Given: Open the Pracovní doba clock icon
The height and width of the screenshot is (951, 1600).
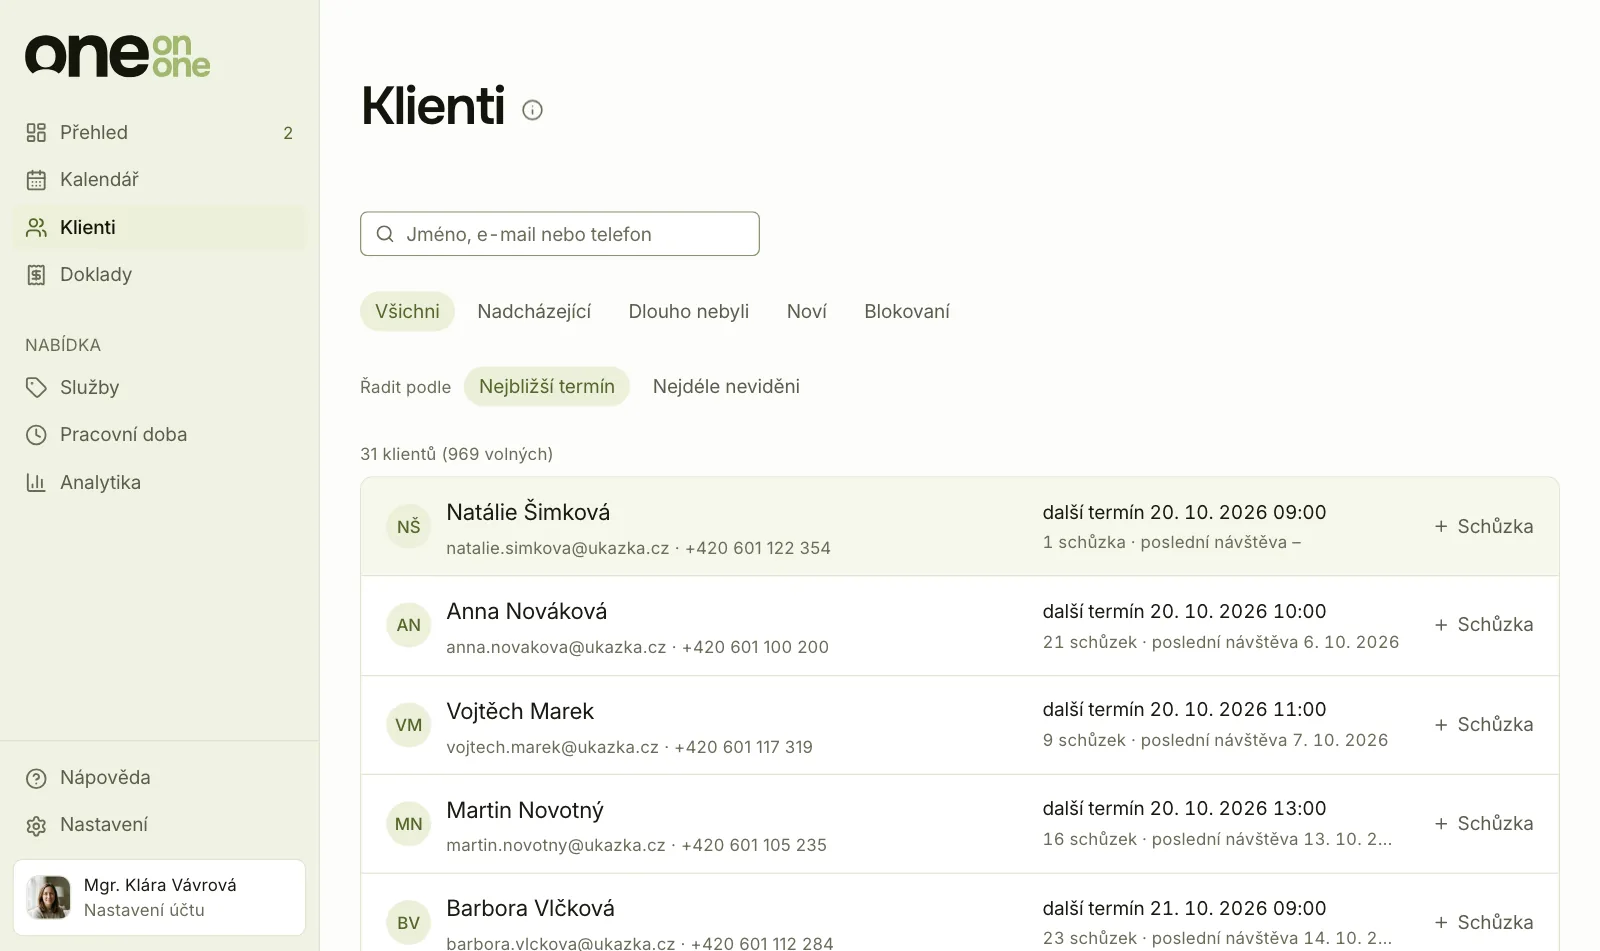Looking at the screenshot, I should pyautogui.click(x=36, y=435).
